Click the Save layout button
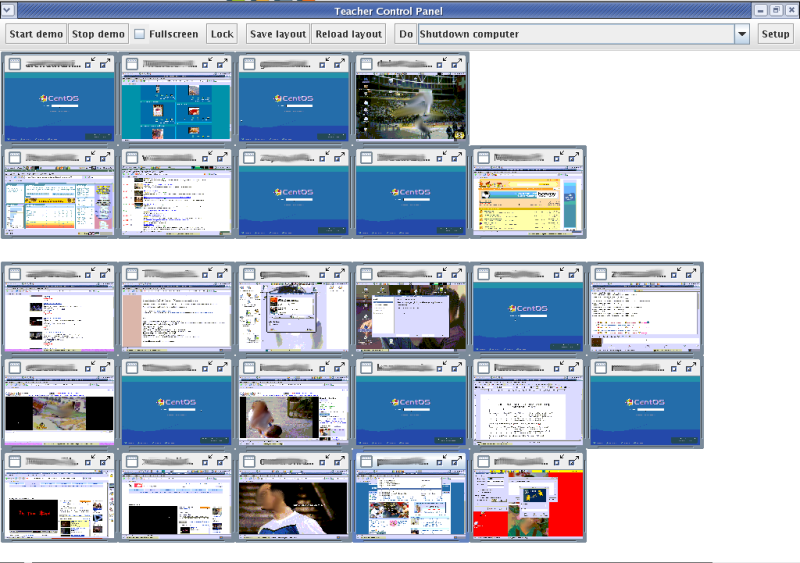Screen dimensions: 800x563 [278, 34]
